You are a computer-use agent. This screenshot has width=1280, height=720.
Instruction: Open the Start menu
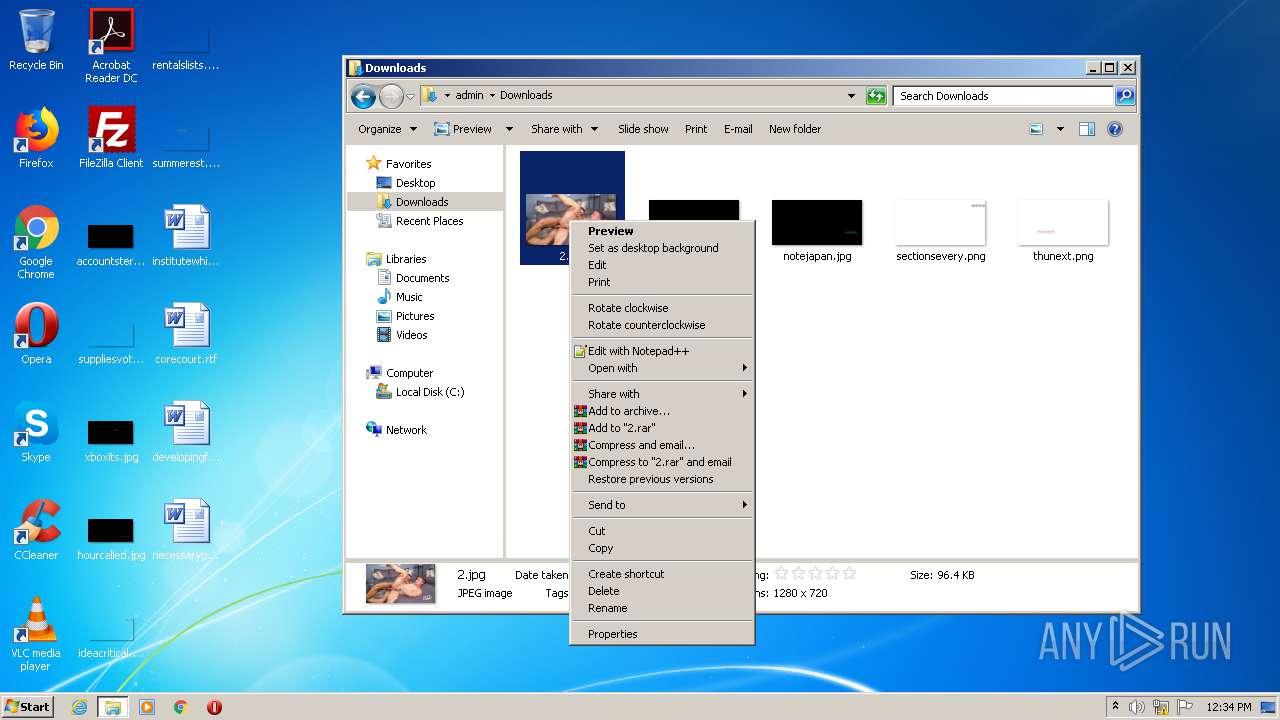(x=28, y=706)
